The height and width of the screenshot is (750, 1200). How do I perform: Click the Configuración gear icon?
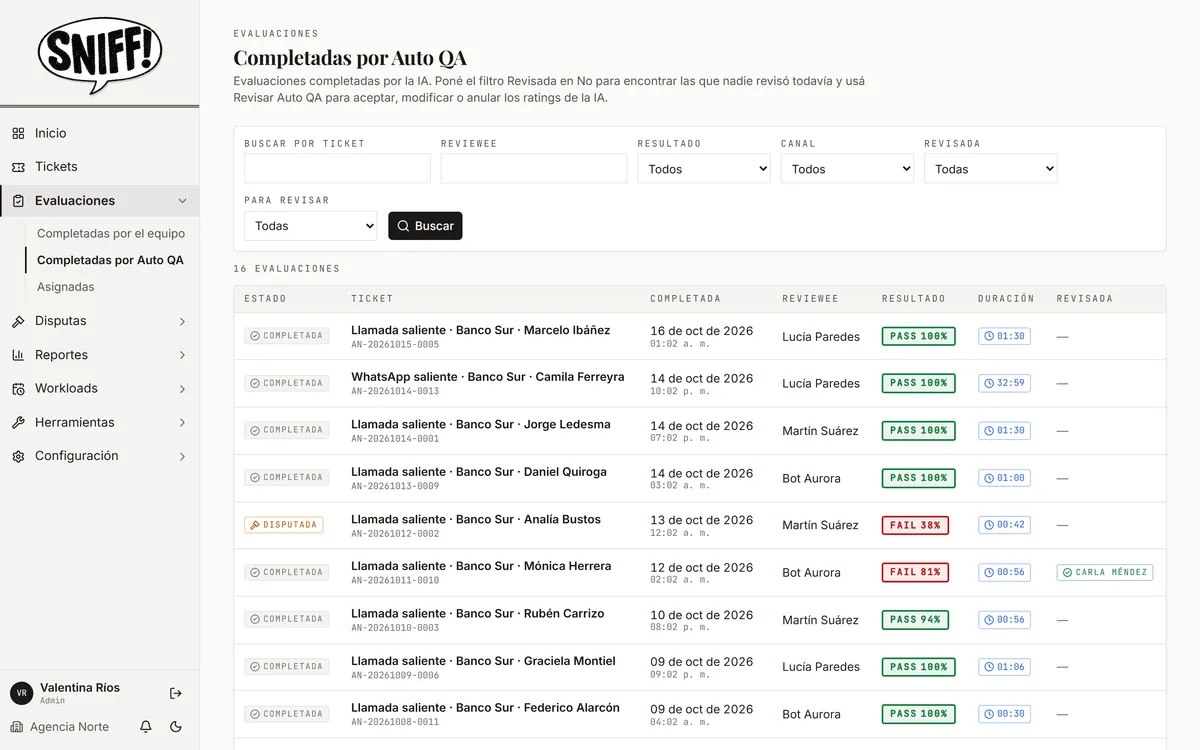tap(18, 456)
